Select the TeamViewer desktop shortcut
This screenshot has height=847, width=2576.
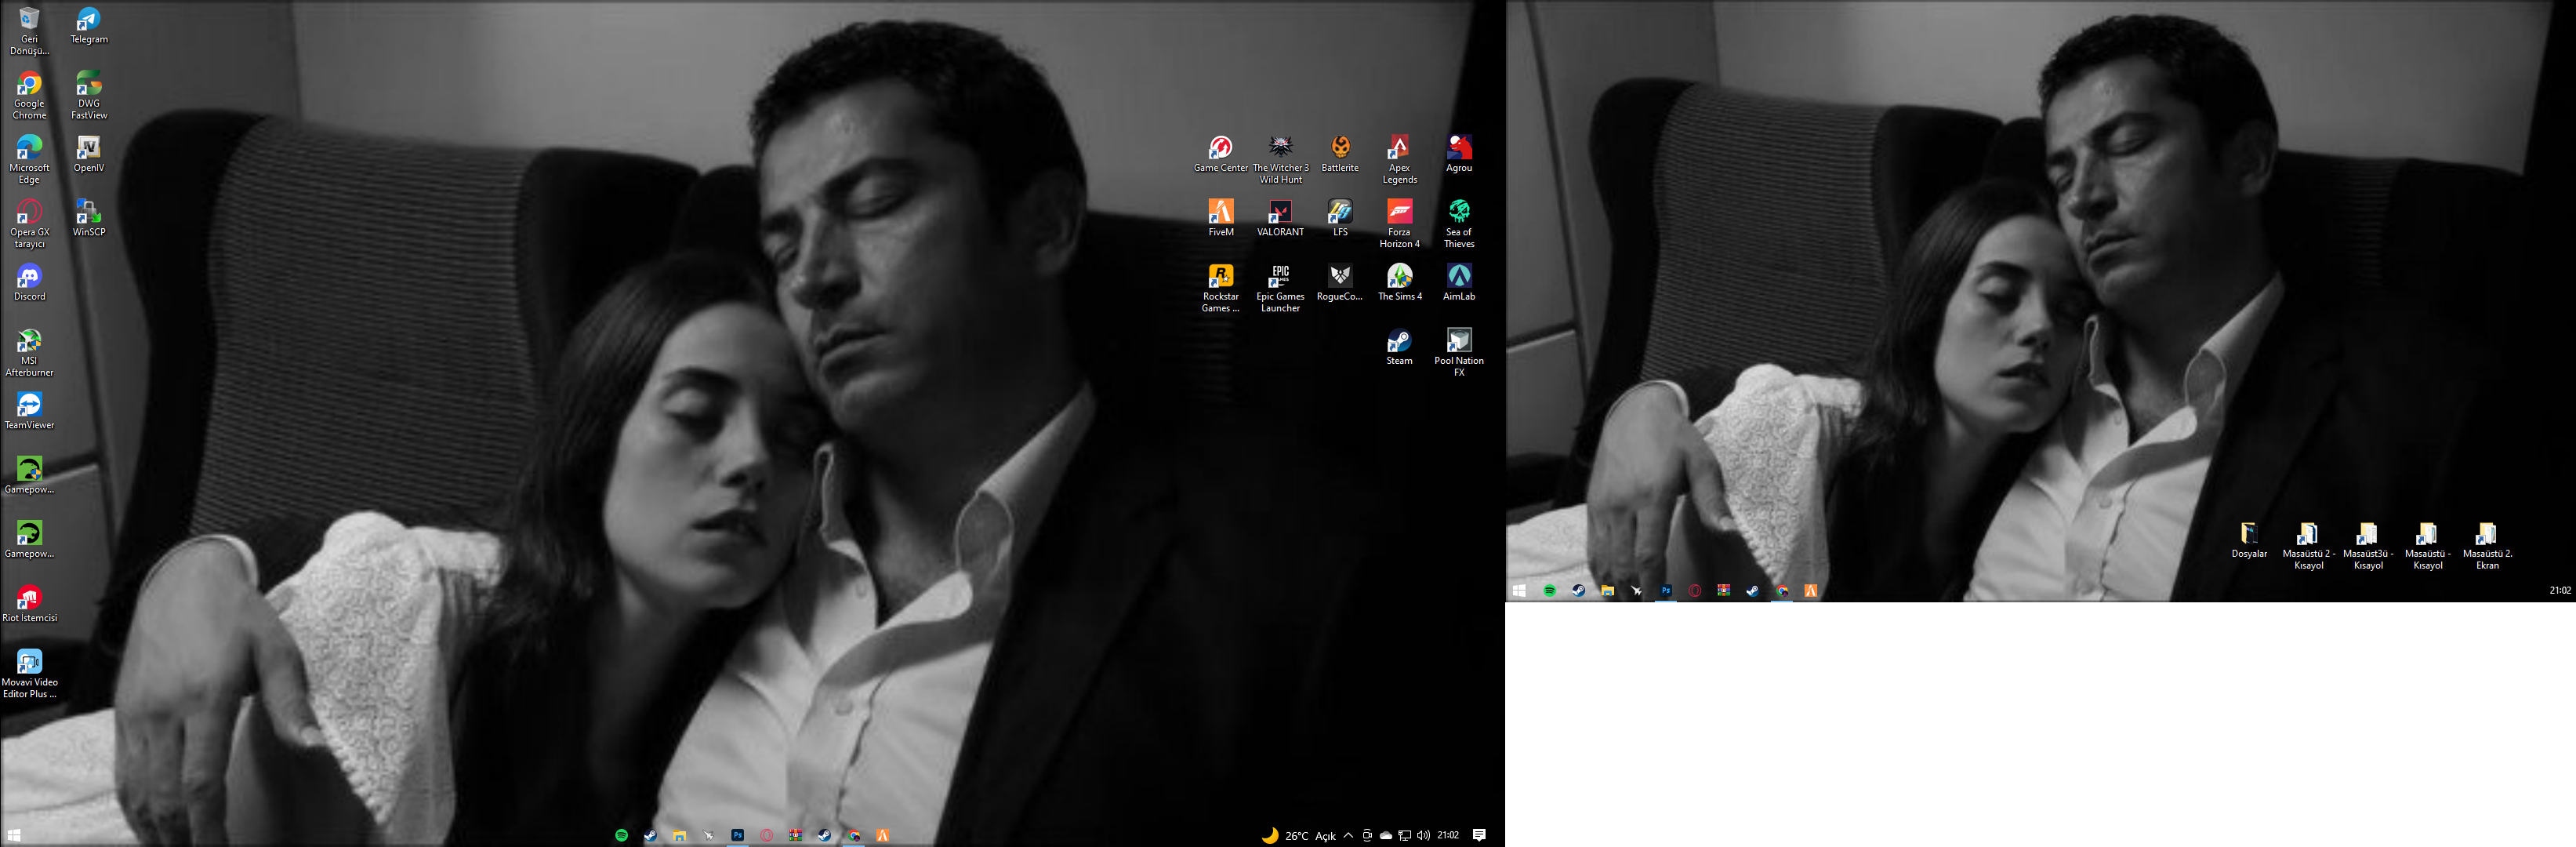coord(29,411)
